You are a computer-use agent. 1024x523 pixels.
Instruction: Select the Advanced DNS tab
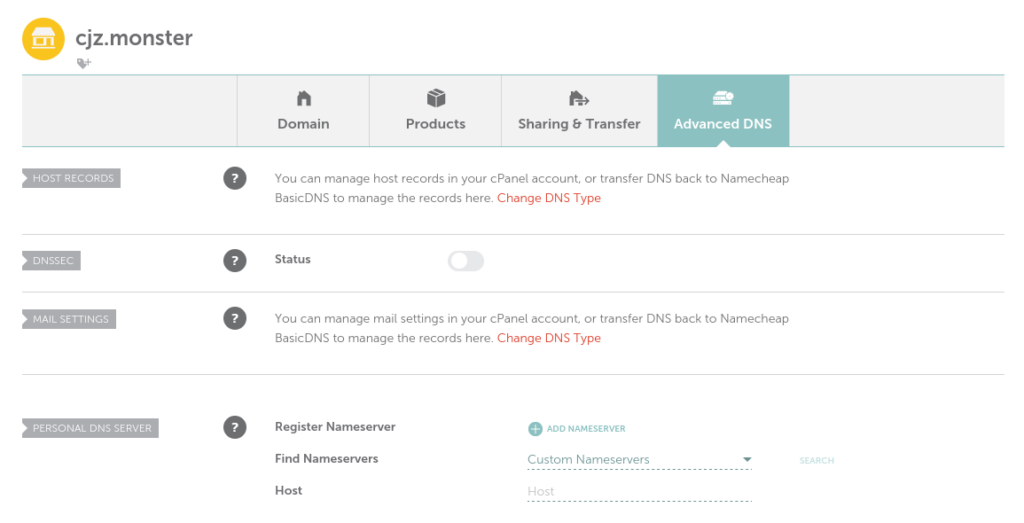(x=722, y=111)
